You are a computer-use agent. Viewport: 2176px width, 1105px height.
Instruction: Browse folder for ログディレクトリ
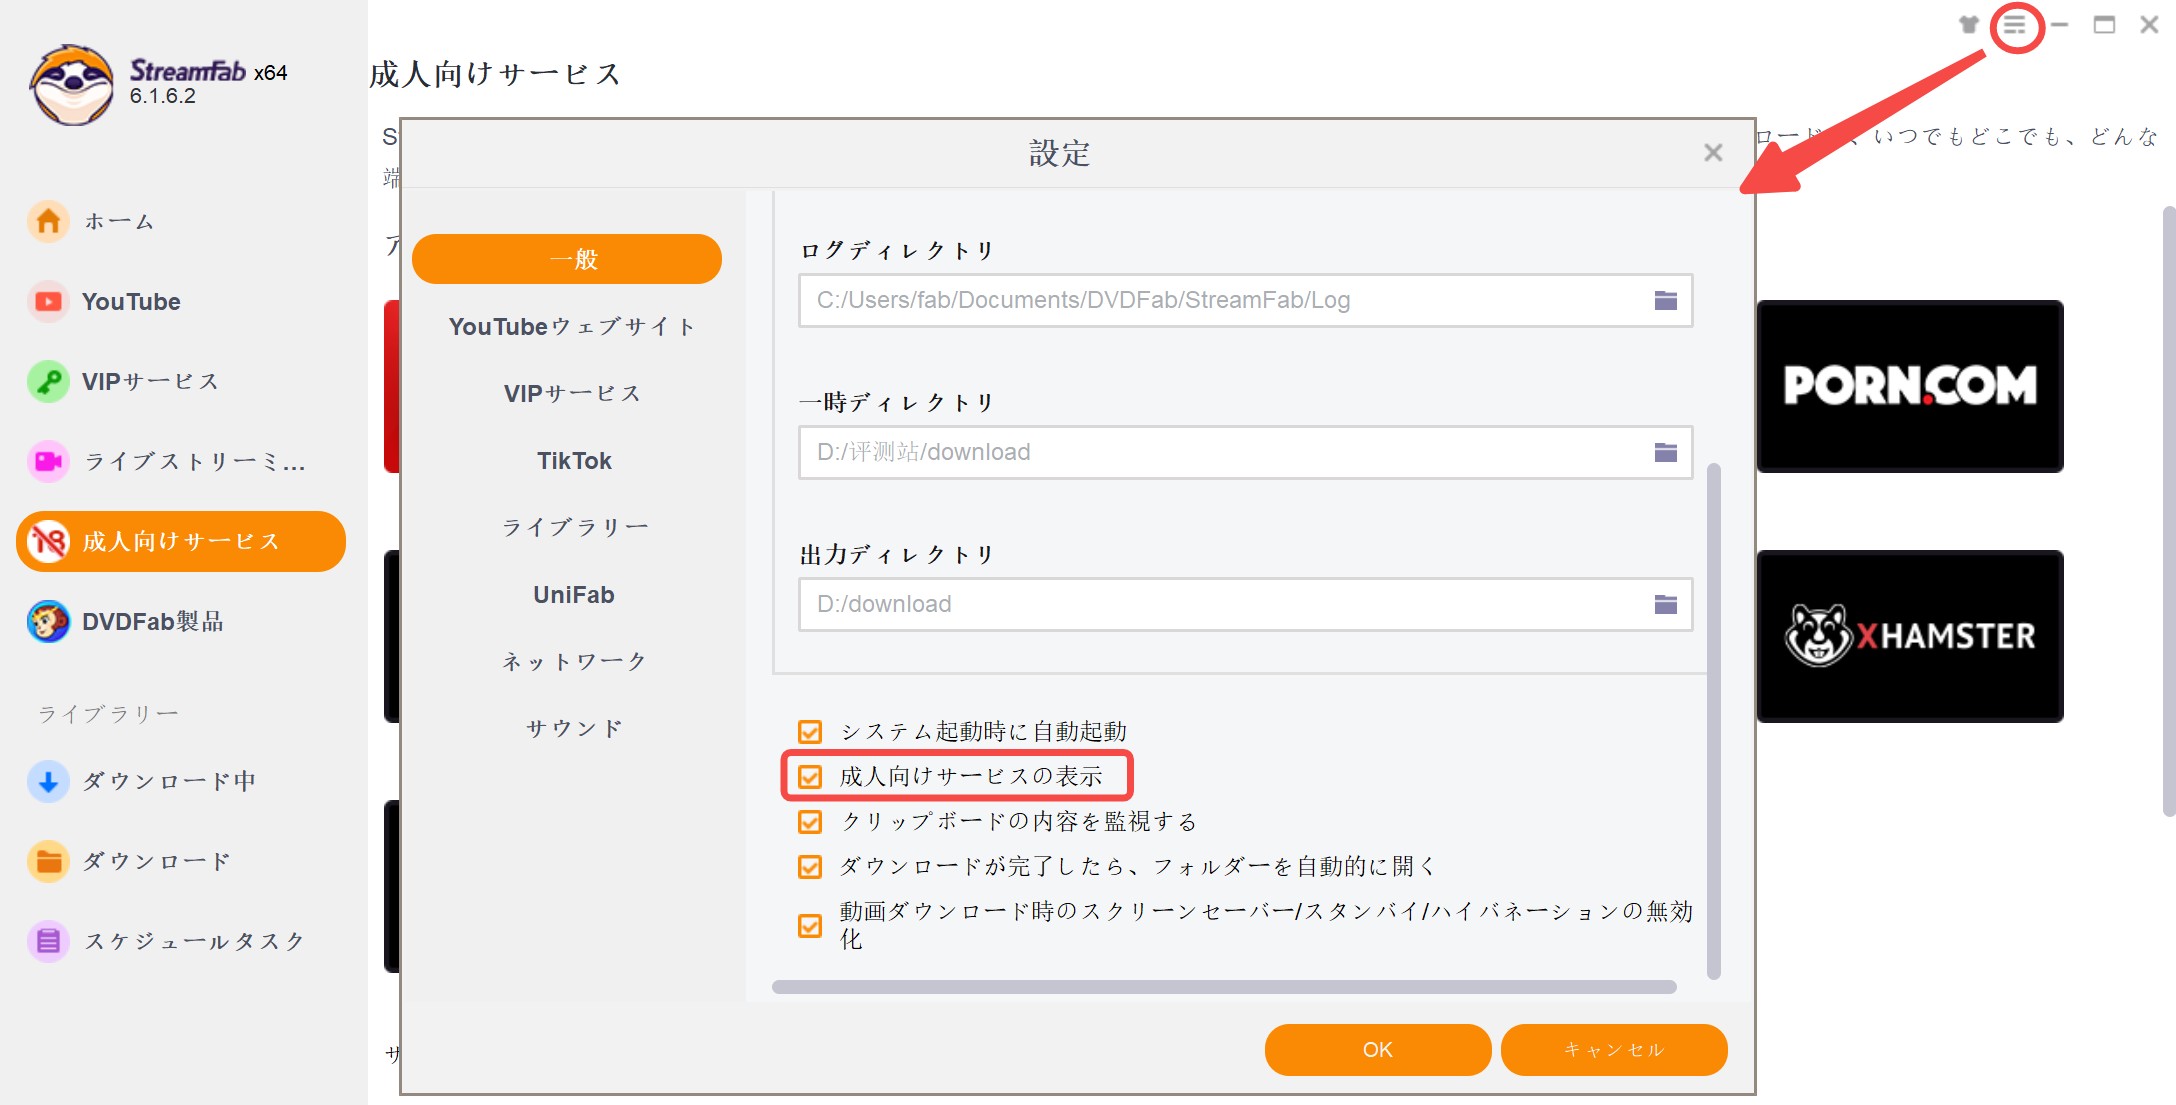1665,300
